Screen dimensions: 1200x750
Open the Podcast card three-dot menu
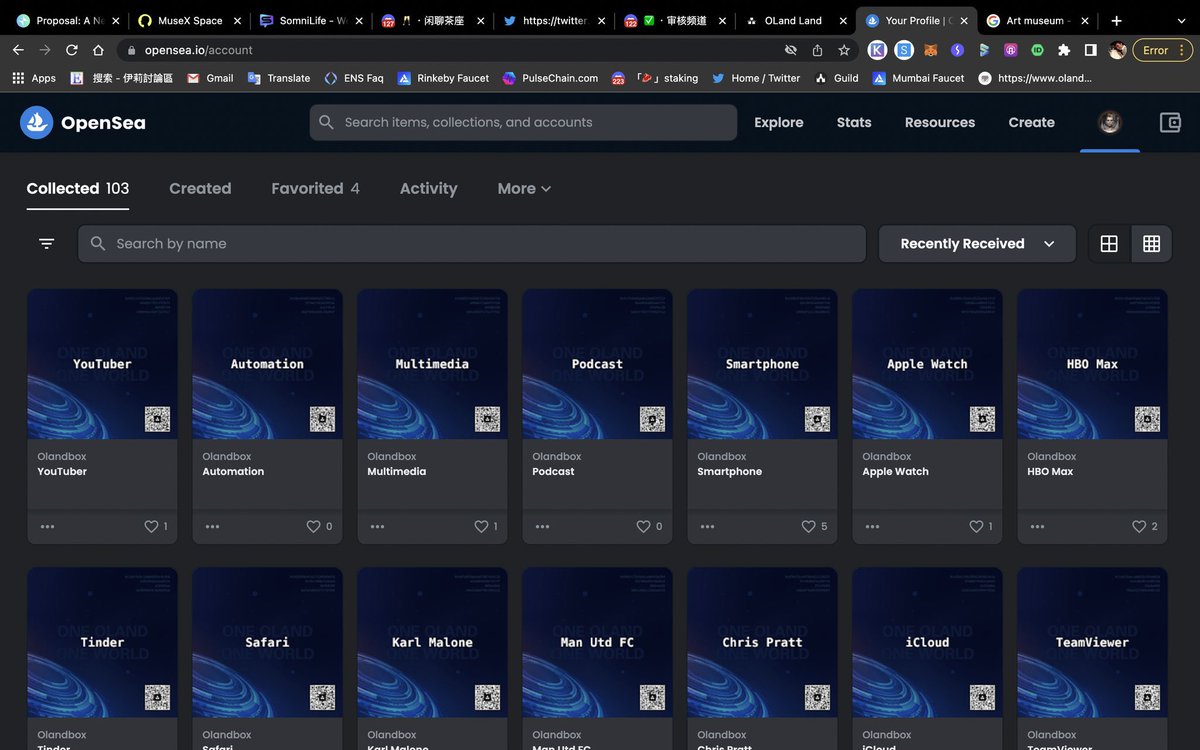point(543,526)
